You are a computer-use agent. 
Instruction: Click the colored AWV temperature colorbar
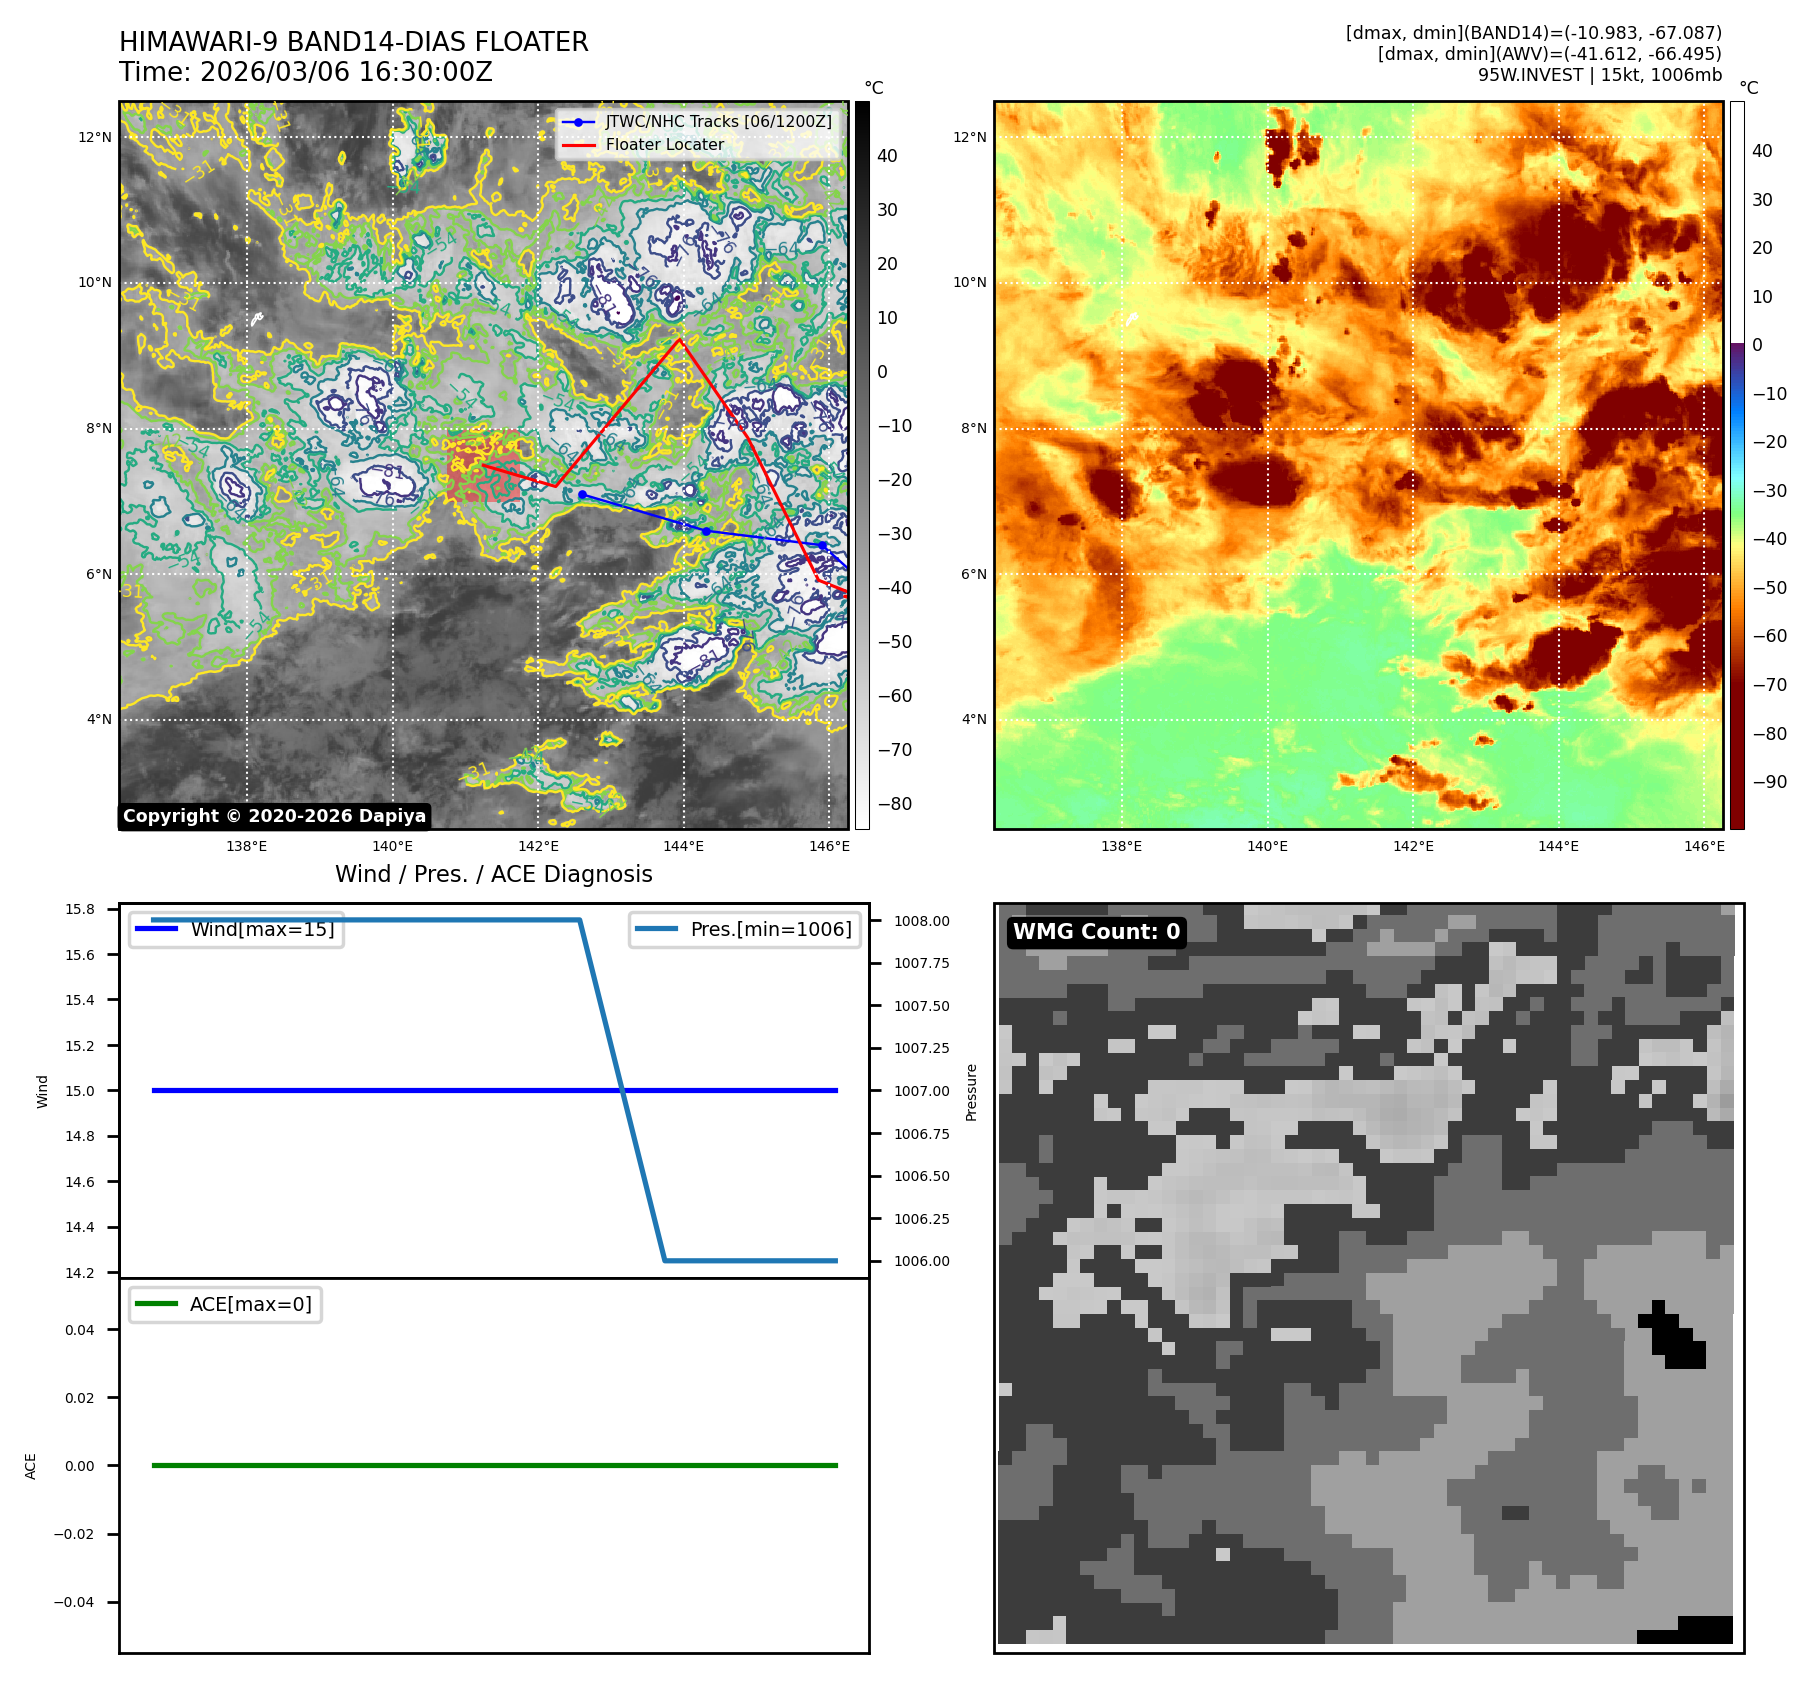point(1737,465)
